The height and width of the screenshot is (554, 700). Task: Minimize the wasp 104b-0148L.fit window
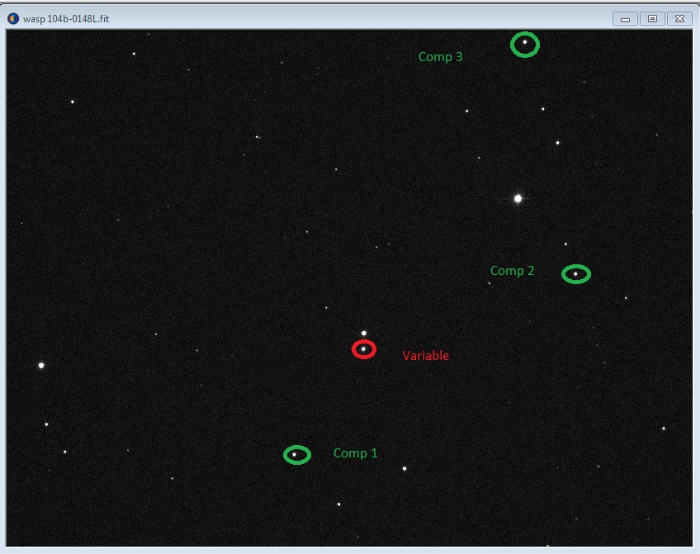(x=626, y=18)
